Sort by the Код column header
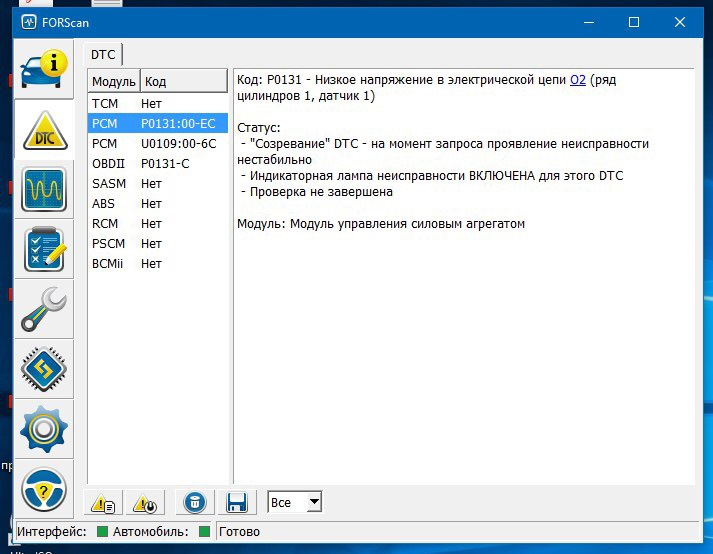 (184, 81)
